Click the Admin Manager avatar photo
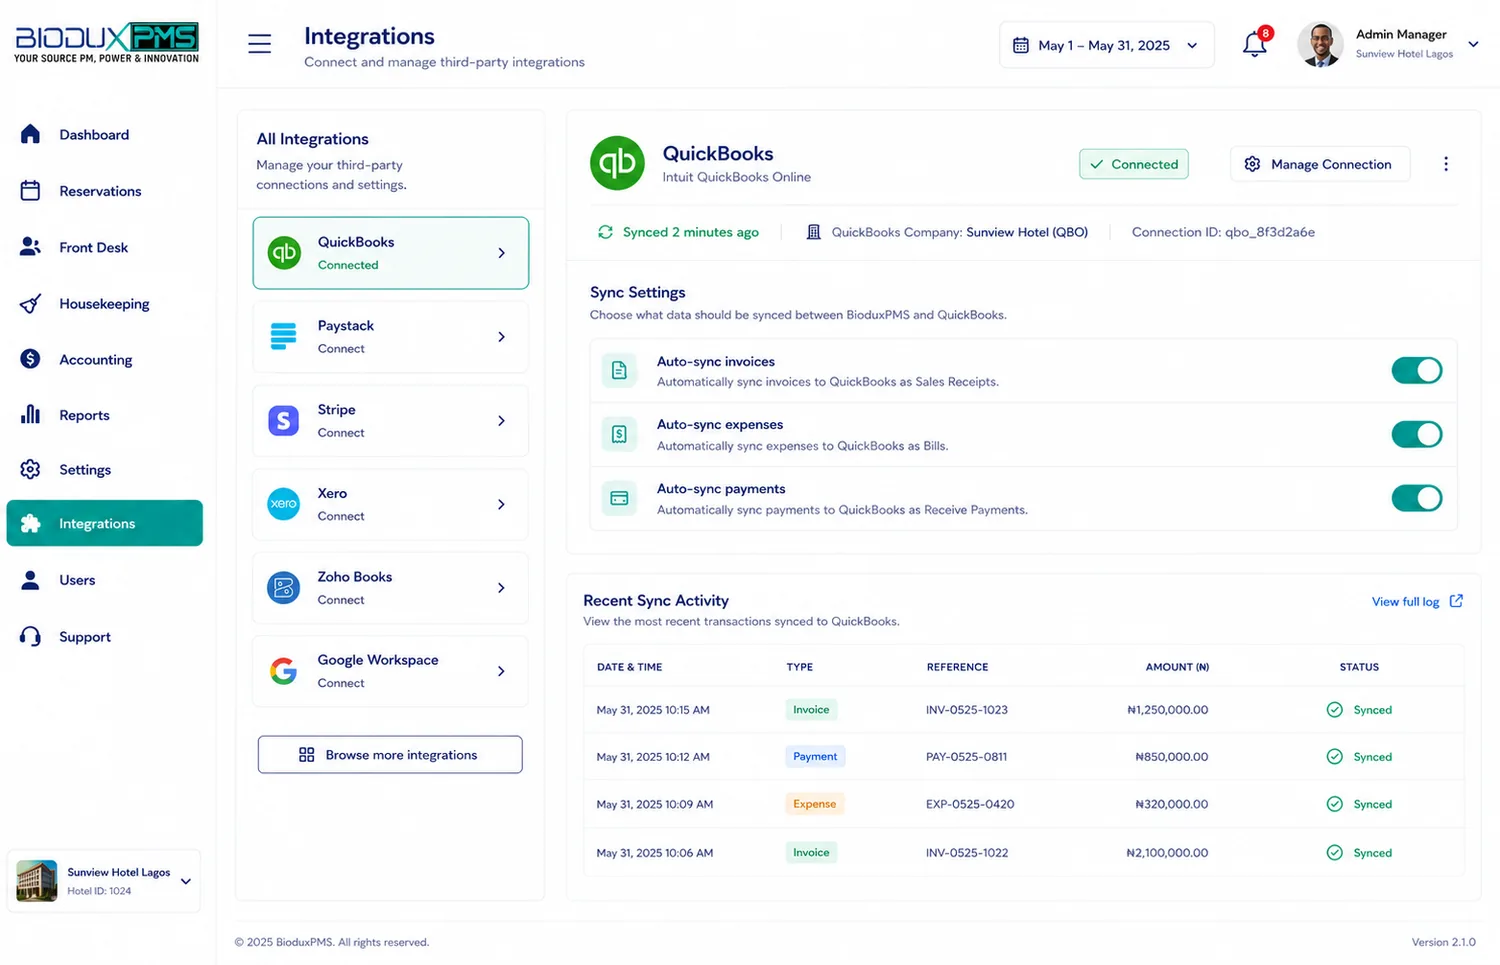1500x965 pixels. point(1321,45)
